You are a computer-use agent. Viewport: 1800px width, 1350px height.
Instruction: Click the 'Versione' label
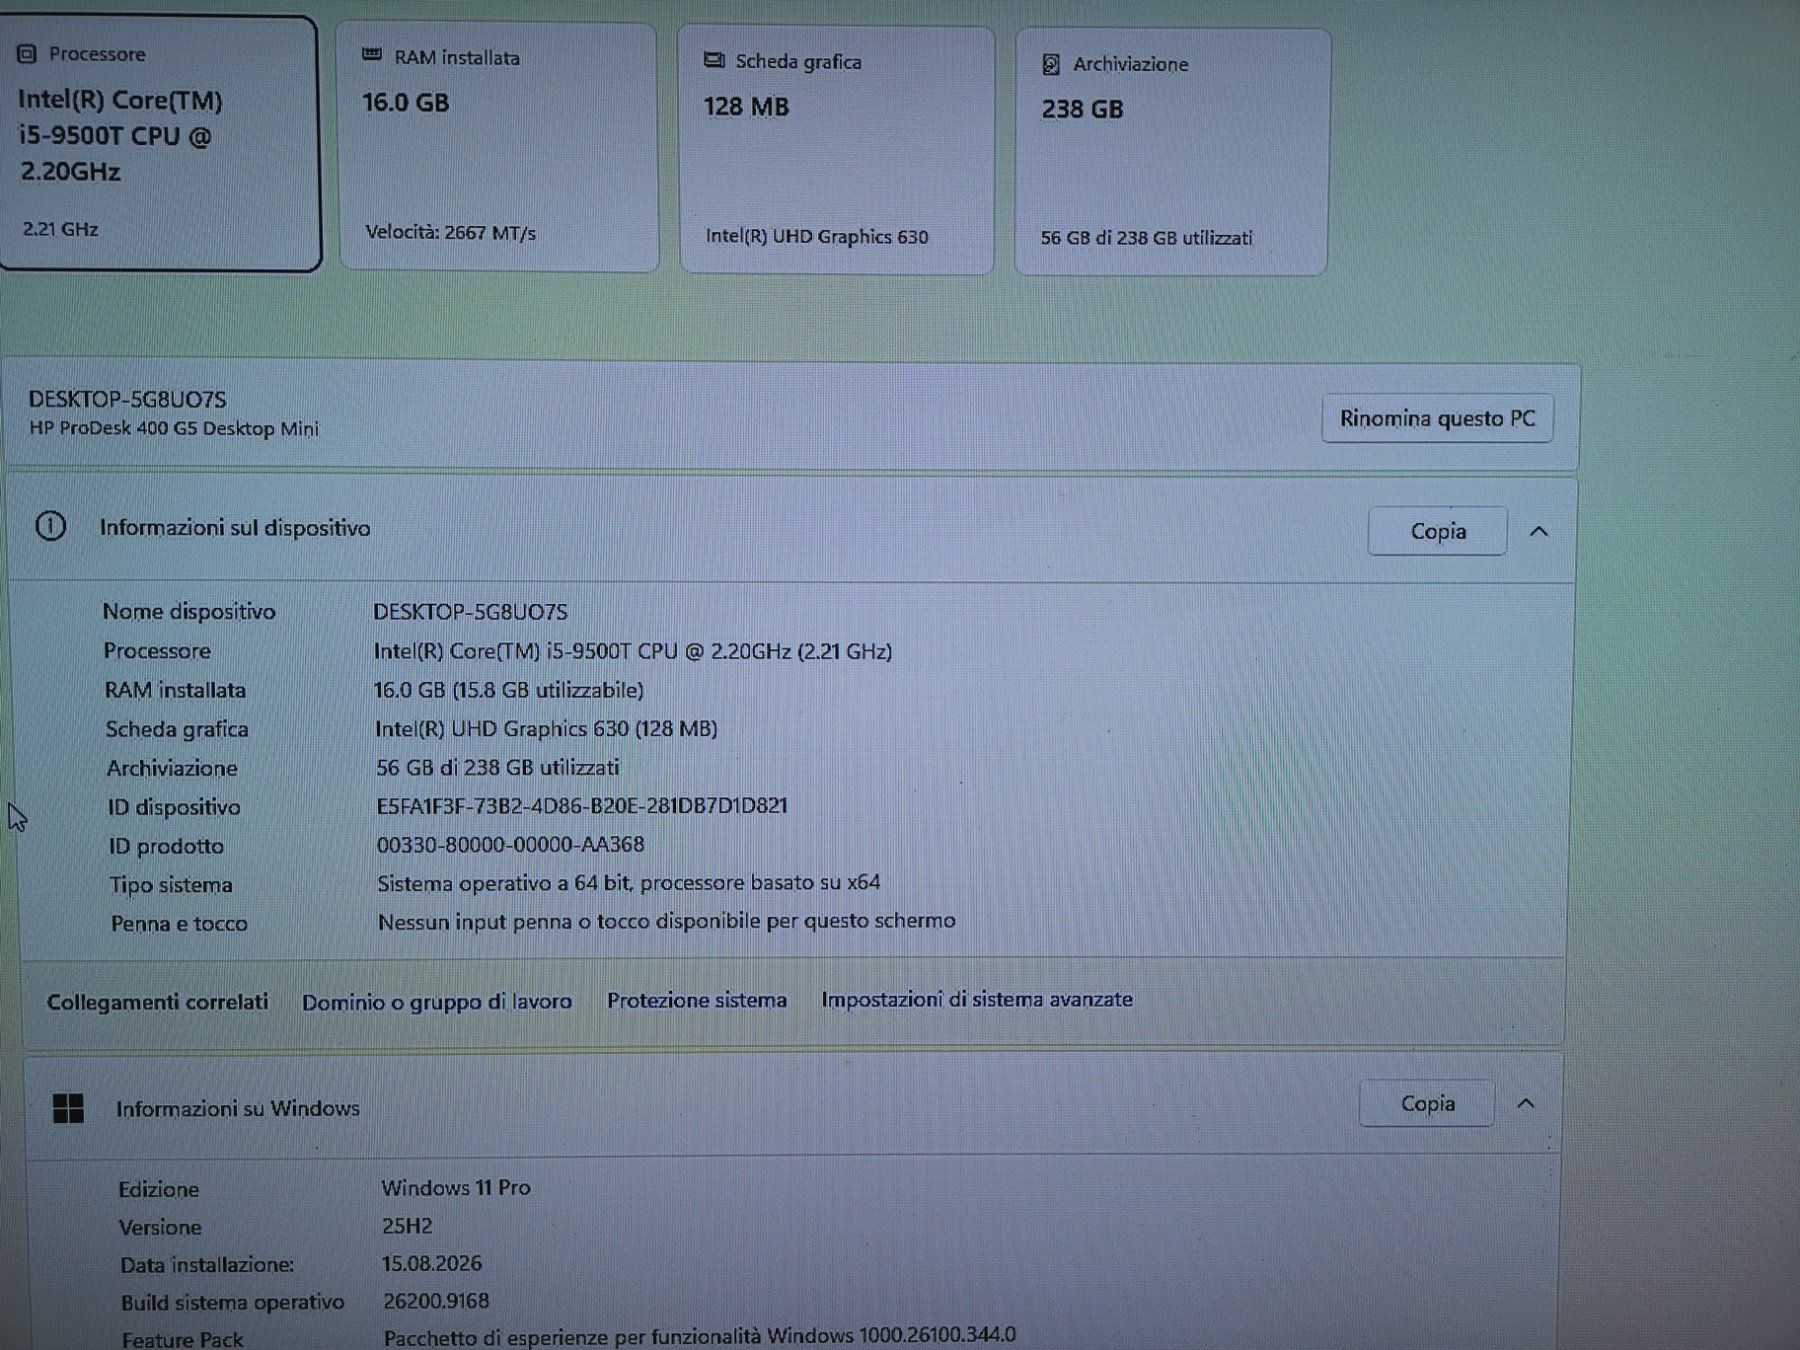tap(160, 1228)
